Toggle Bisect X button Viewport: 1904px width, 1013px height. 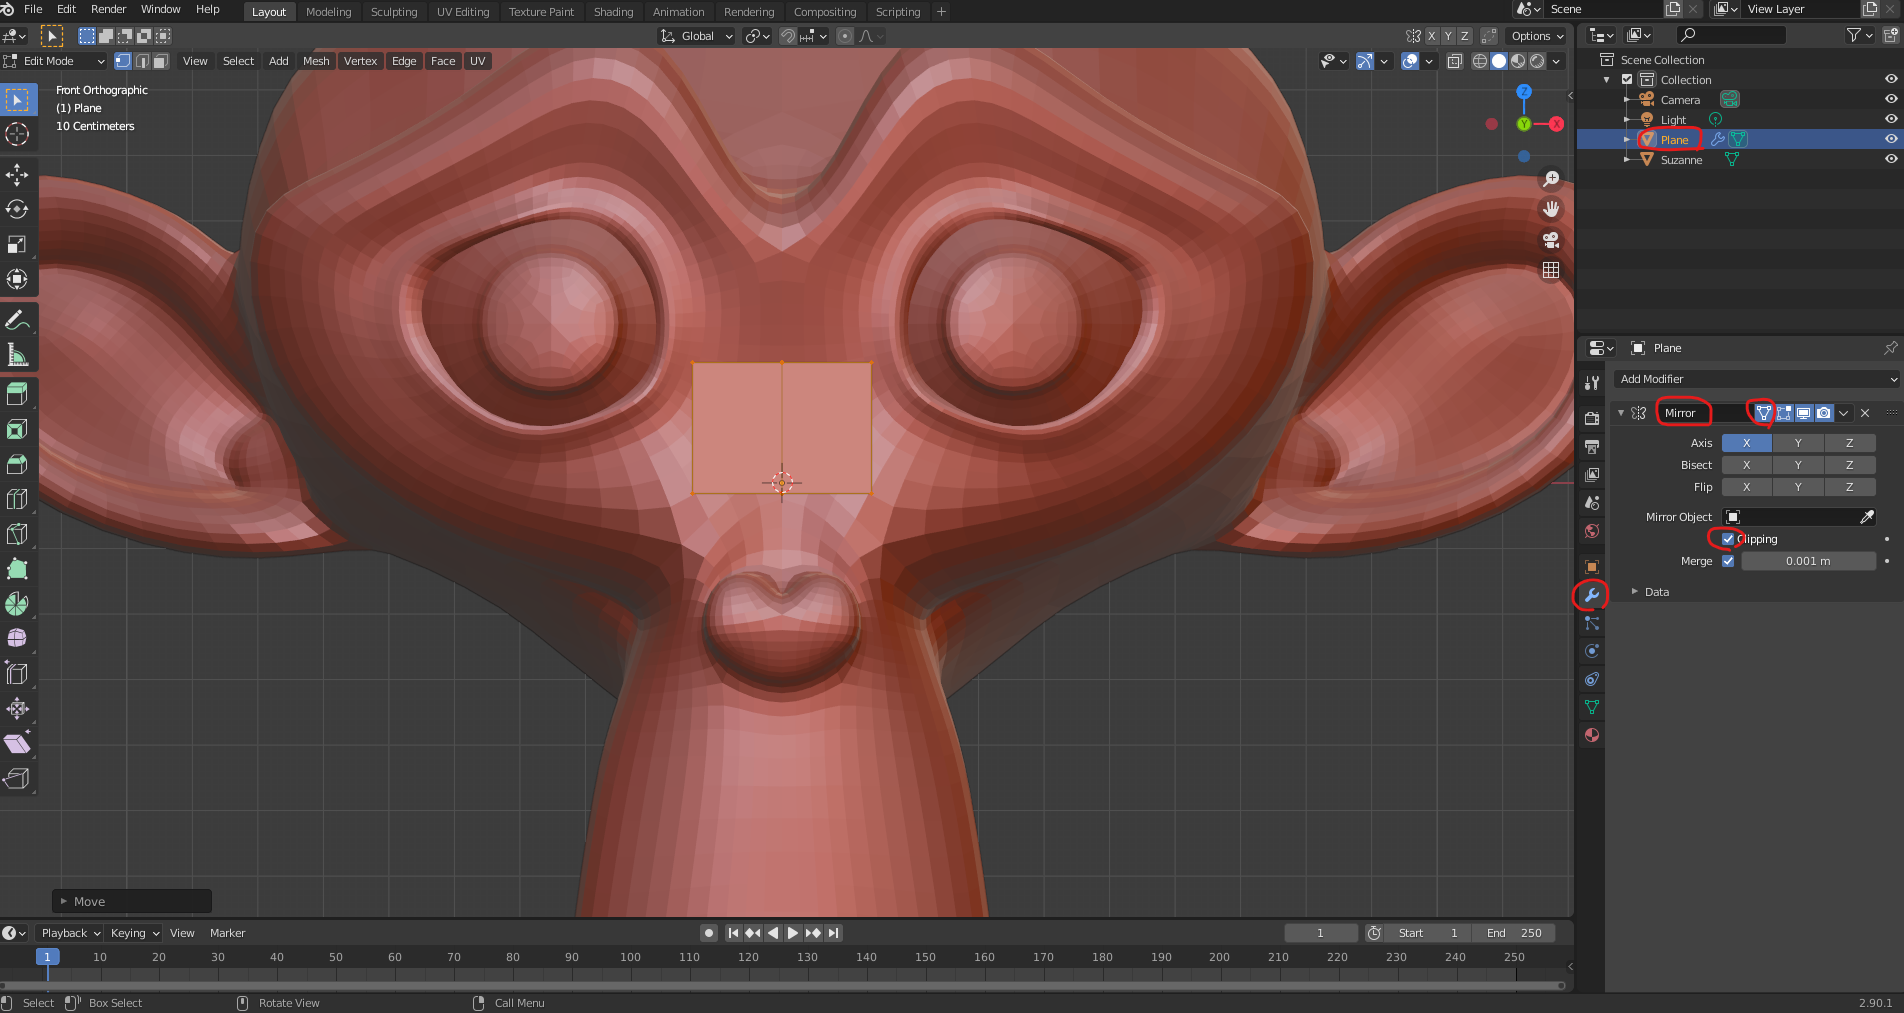(1746, 465)
